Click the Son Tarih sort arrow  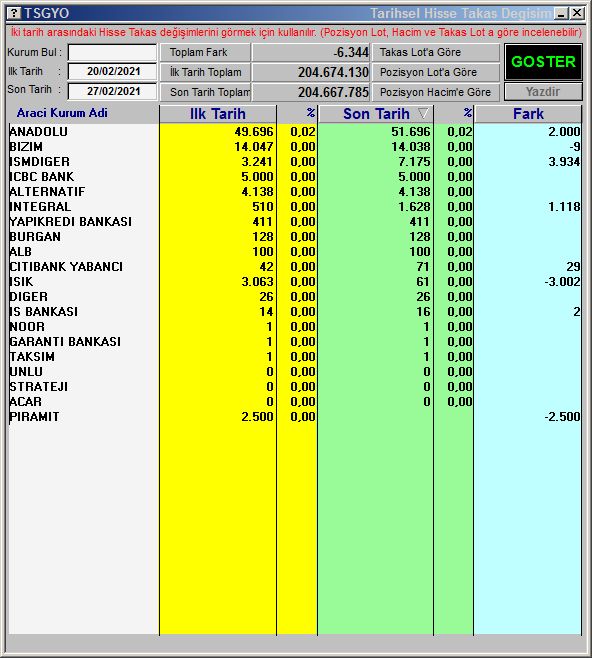tap(423, 113)
